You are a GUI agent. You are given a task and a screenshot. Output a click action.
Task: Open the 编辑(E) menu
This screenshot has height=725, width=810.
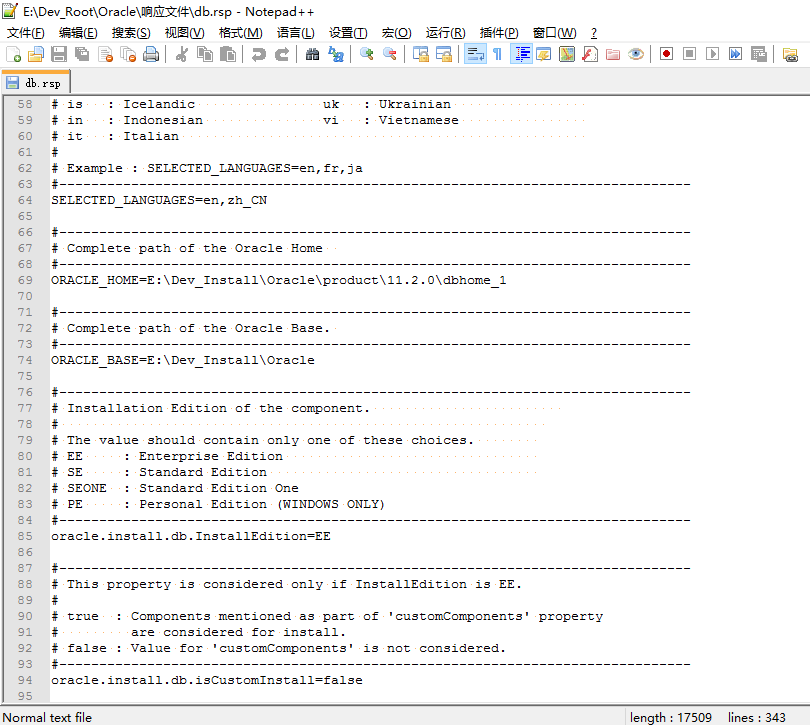(x=78, y=33)
